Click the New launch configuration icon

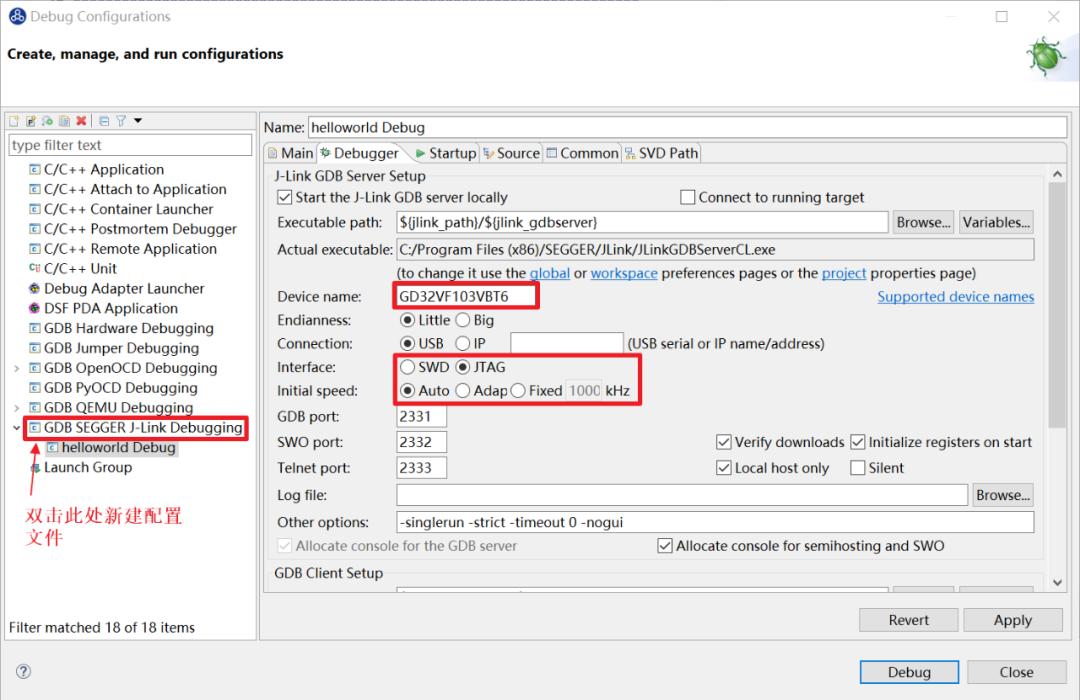[14, 121]
